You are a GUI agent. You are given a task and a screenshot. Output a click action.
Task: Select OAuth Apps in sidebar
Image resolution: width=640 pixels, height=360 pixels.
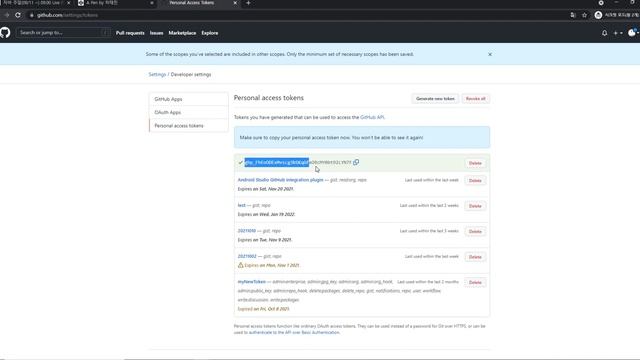[x=189, y=112]
